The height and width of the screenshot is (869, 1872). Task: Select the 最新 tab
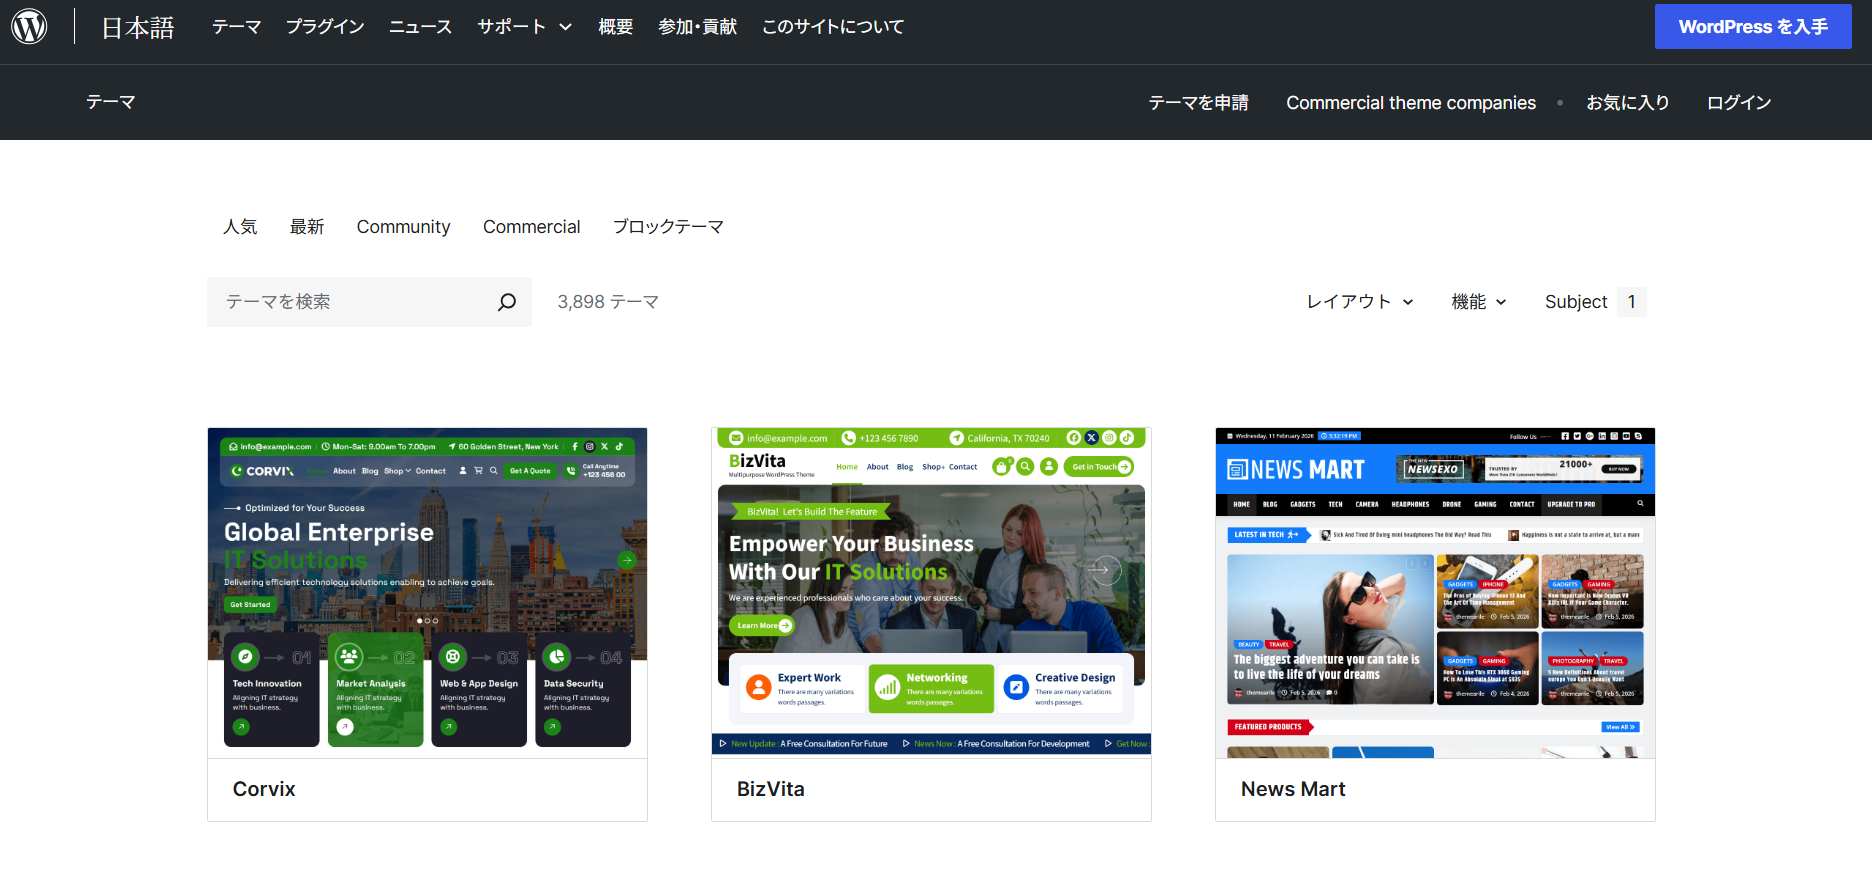click(x=307, y=227)
